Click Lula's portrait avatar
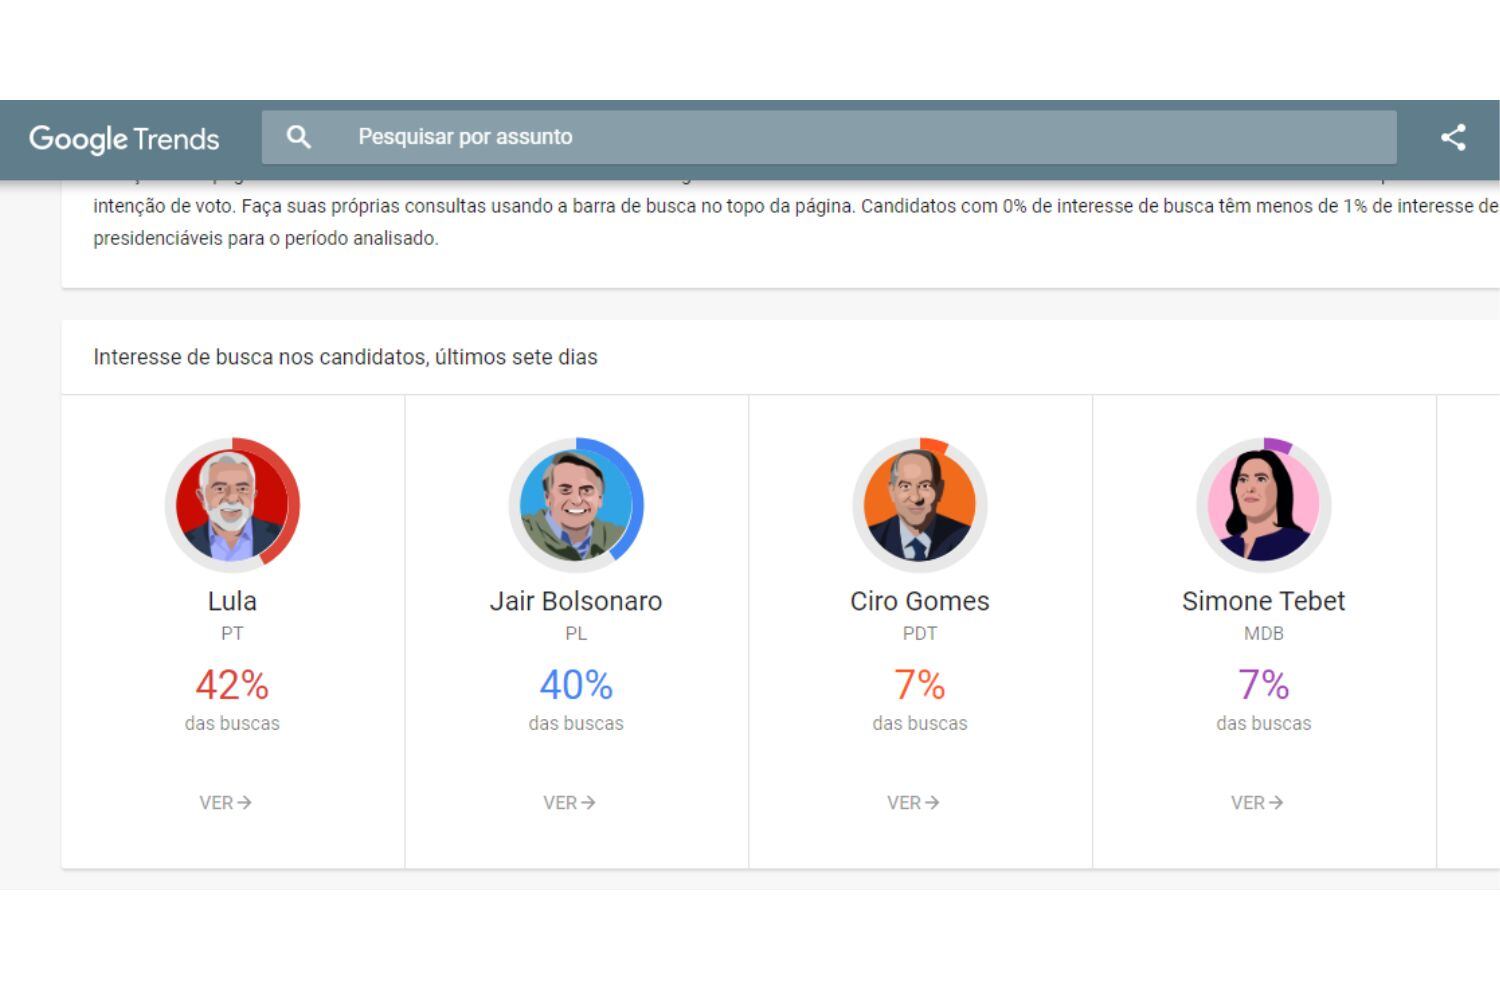 point(232,505)
